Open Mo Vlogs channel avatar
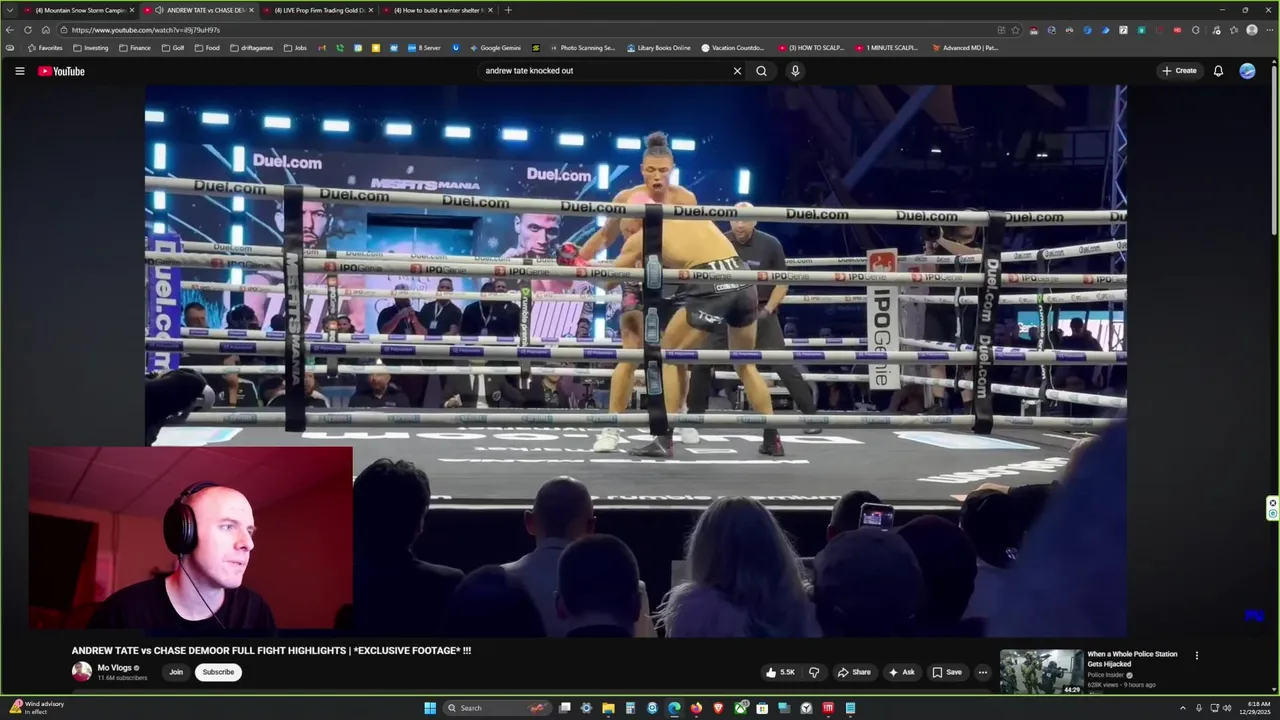1280x720 pixels. tap(81, 672)
